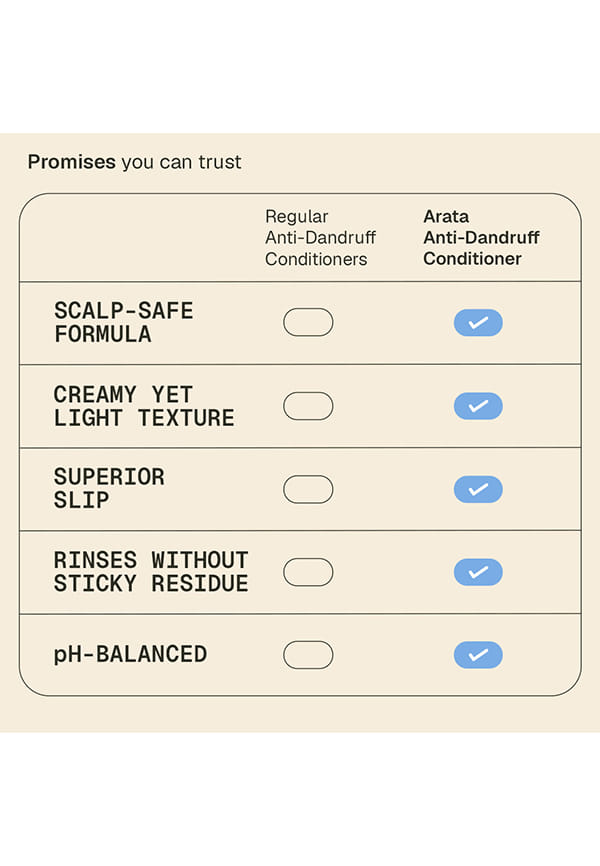Toggle empty pill for Scalp-Safe Formula regular conditioners
Image resolution: width=600 pixels, height=866 pixels.
308,322
